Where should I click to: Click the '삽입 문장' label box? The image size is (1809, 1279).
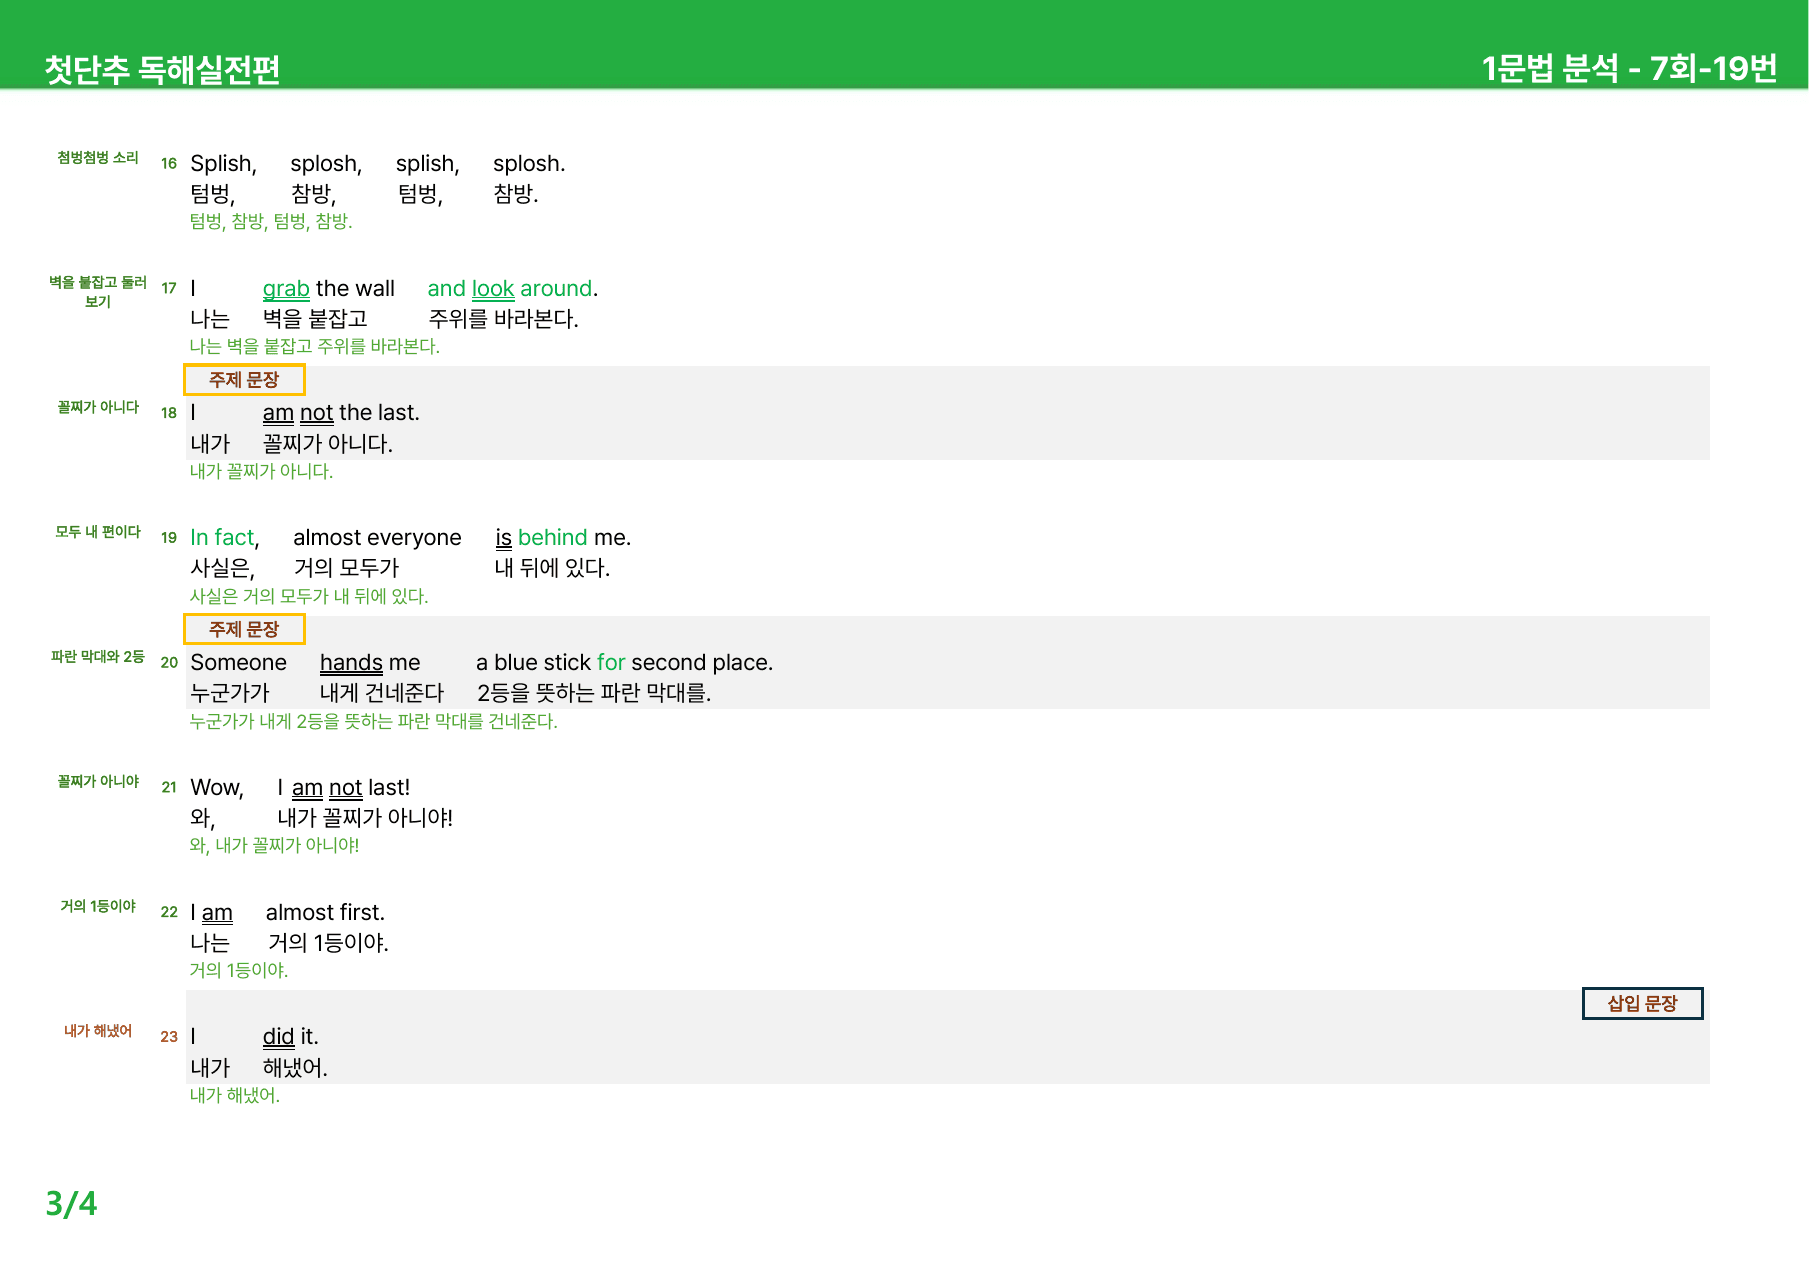click(x=1642, y=1003)
